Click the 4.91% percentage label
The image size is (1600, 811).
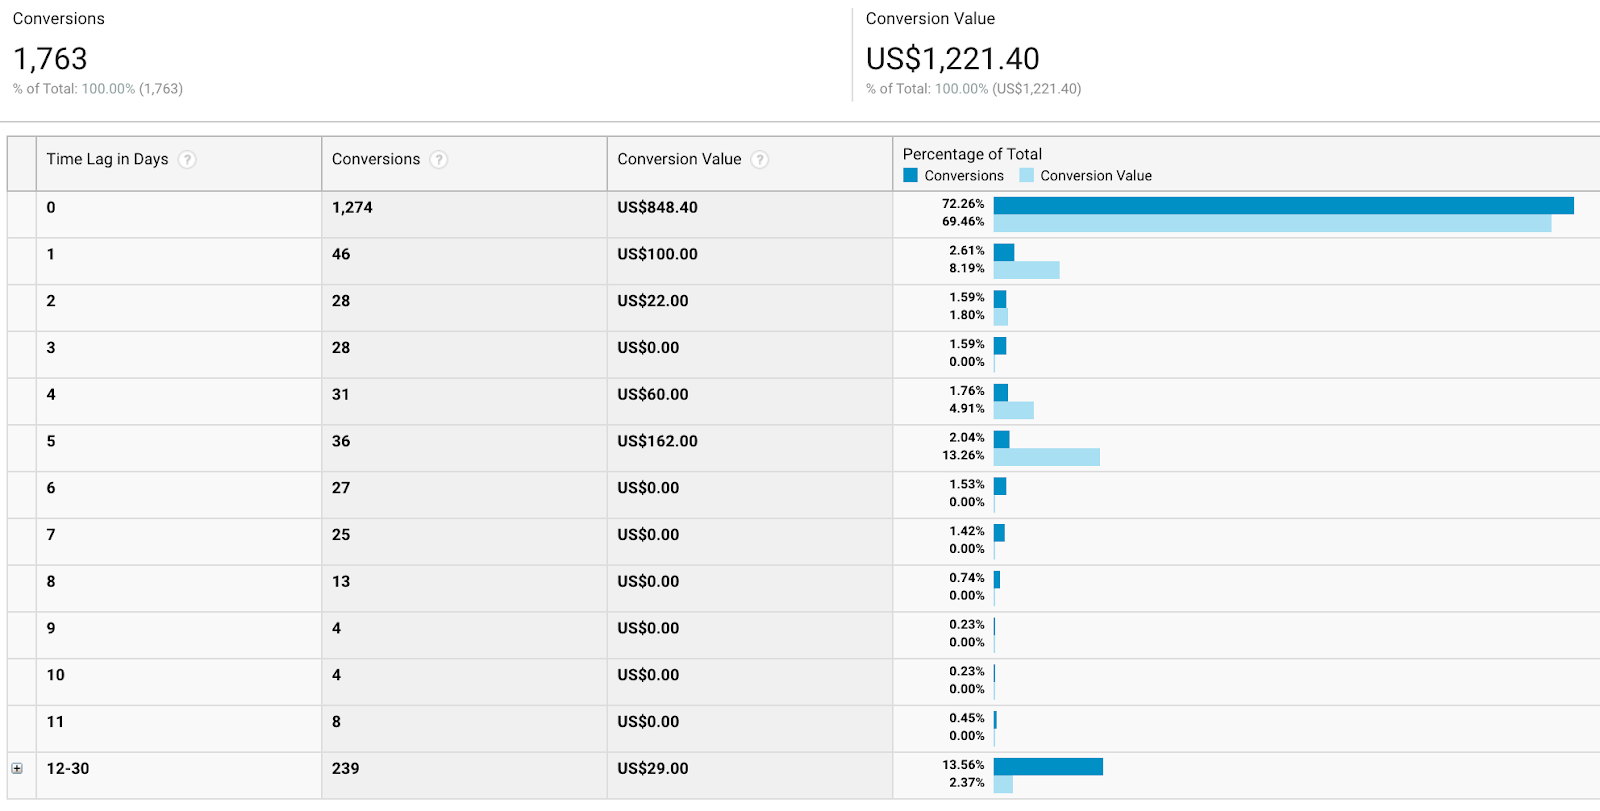pyautogui.click(x=967, y=409)
